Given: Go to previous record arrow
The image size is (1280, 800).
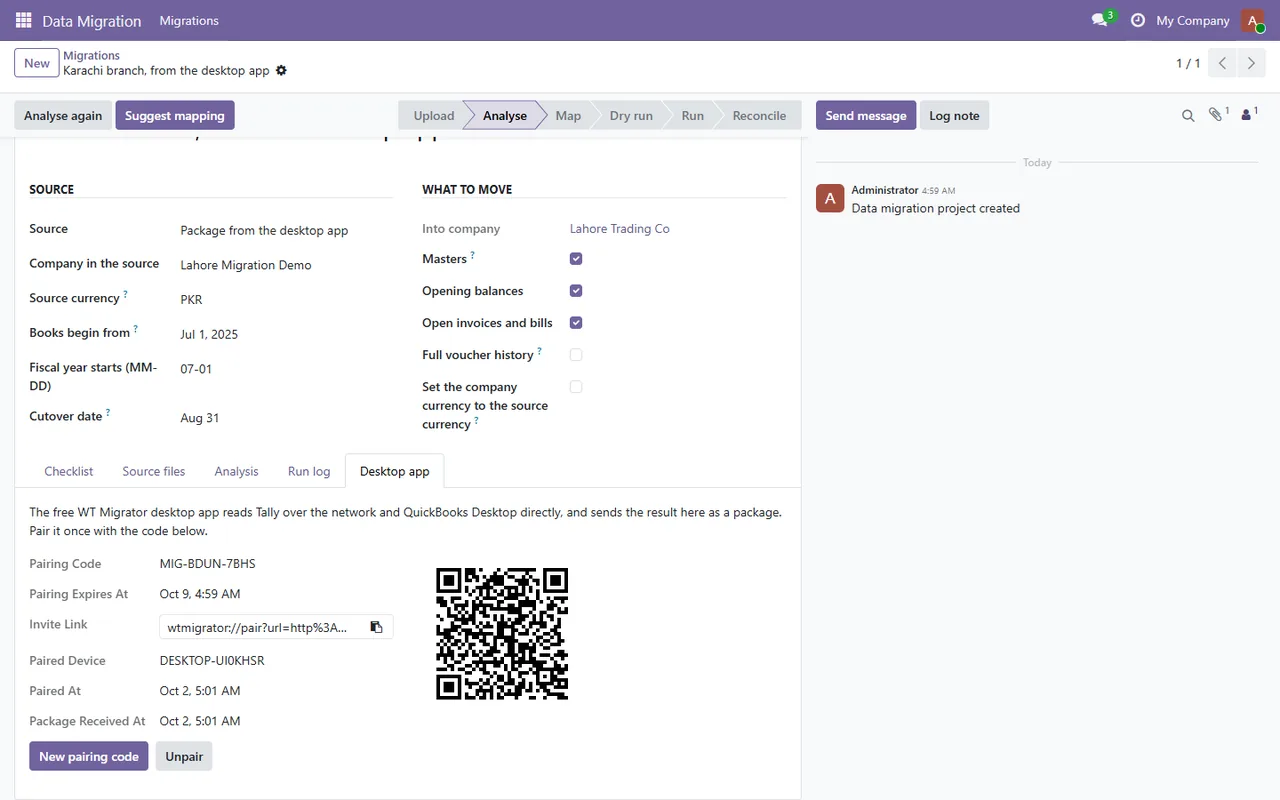Looking at the screenshot, I should (x=1222, y=63).
